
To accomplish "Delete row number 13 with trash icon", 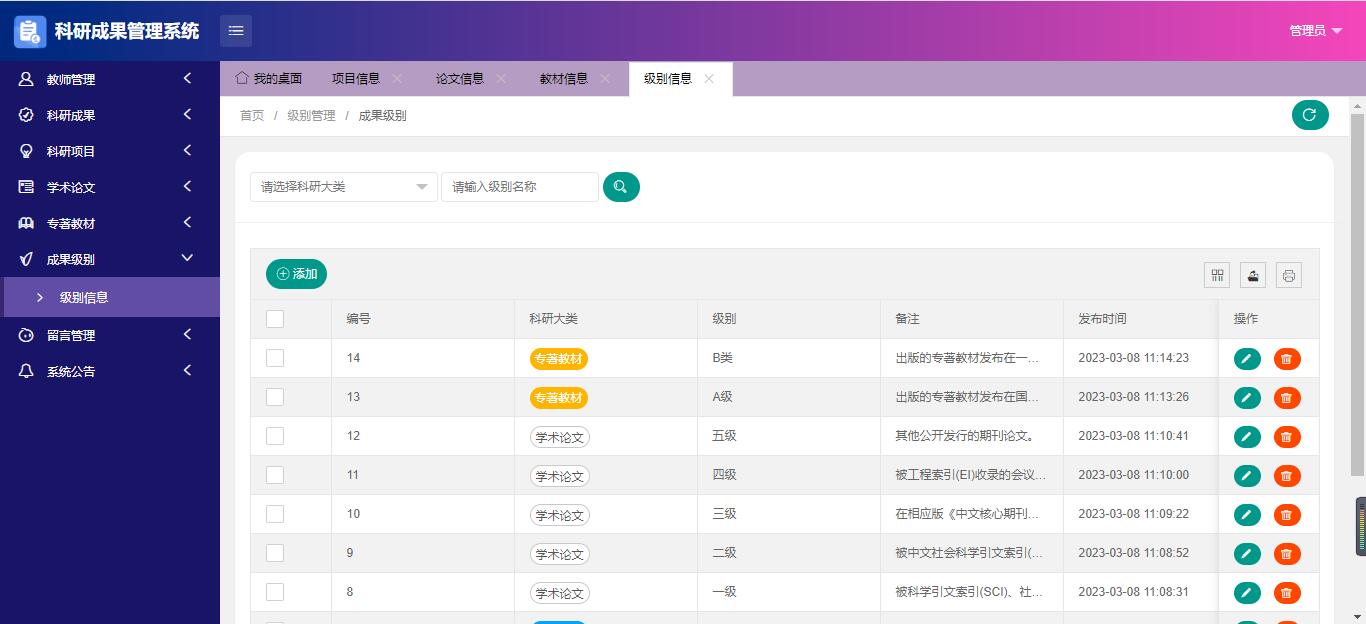I will [x=1287, y=398].
